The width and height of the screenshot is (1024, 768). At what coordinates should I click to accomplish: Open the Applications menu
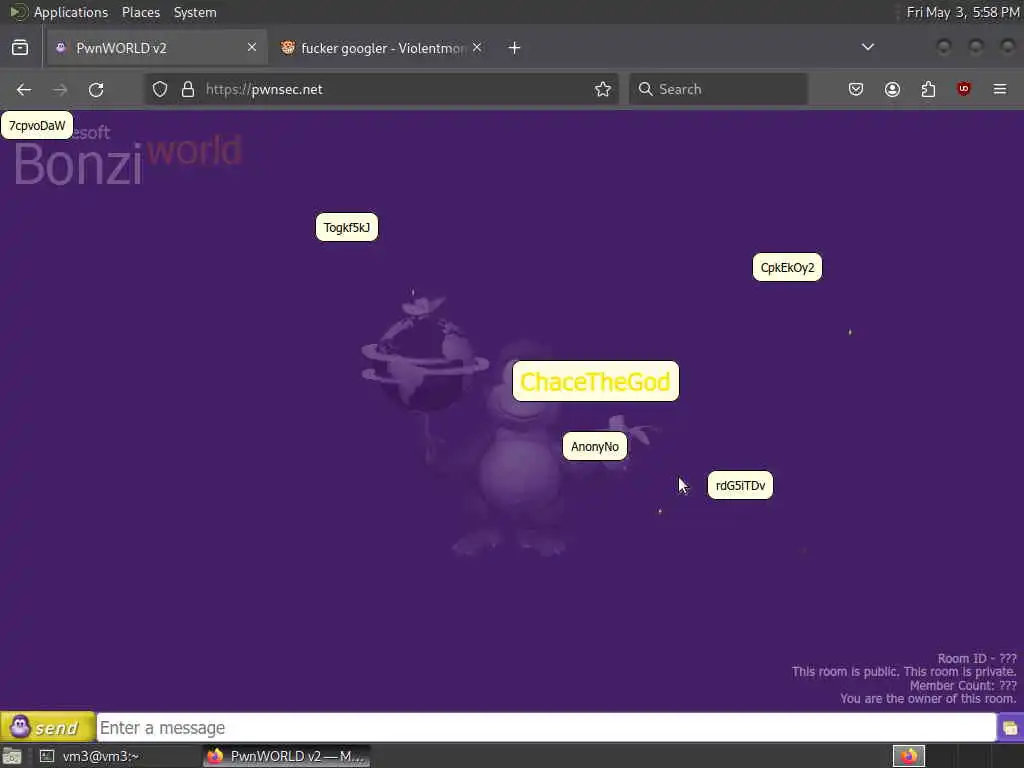(71, 12)
